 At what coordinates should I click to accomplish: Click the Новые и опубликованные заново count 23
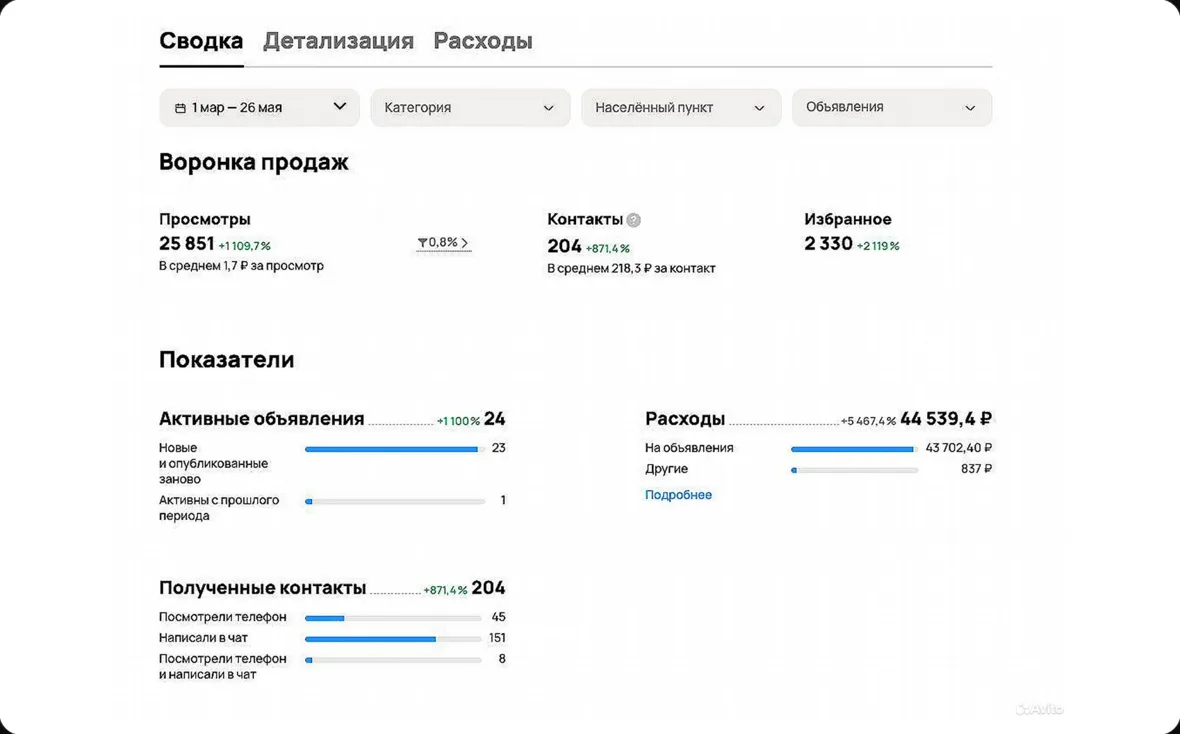498,448
